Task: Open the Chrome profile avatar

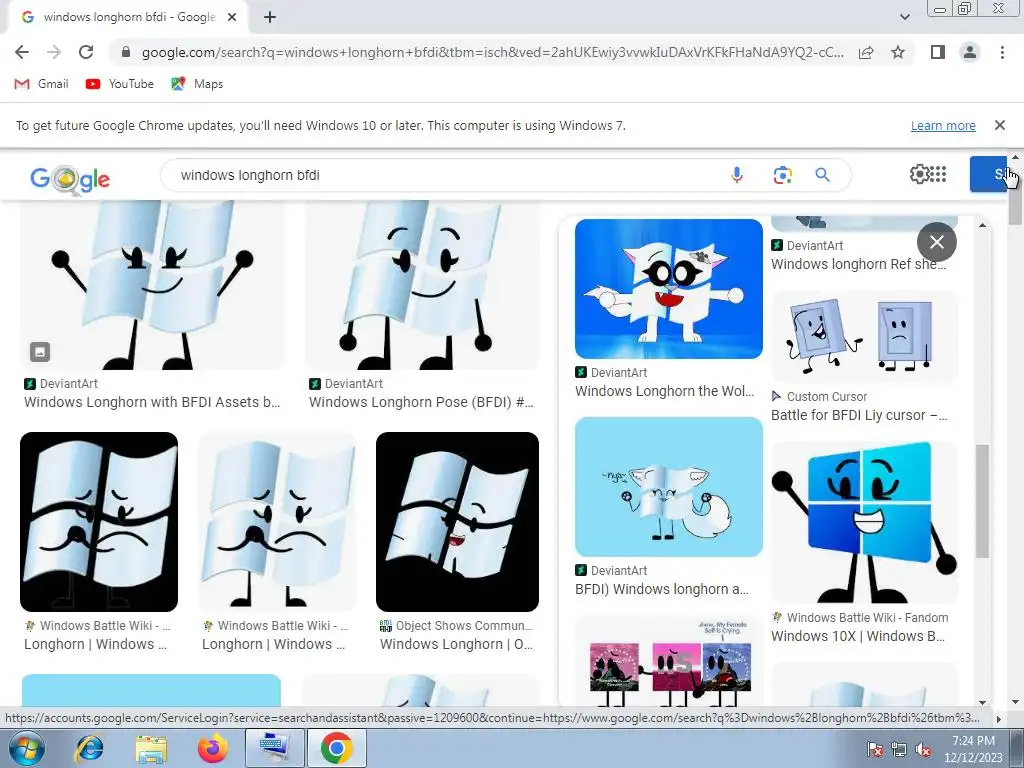Action: coord(970,52)
